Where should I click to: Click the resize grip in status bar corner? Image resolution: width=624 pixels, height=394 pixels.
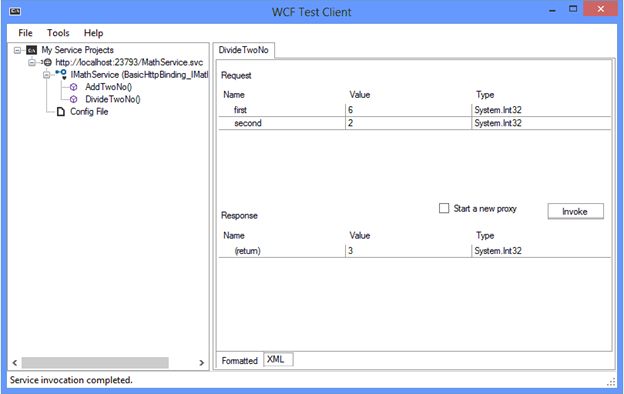click(x=612, y=382)
